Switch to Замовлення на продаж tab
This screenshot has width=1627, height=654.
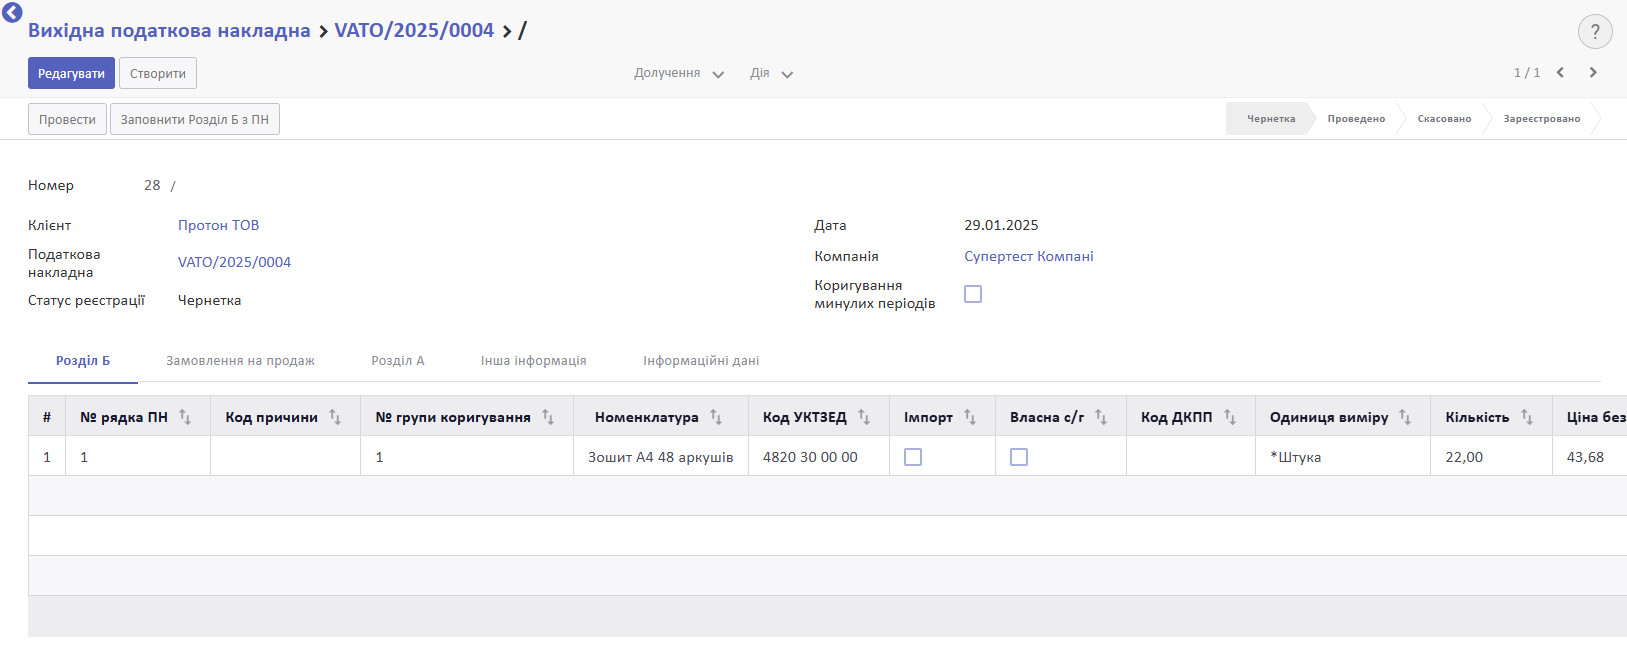point(240,361)
